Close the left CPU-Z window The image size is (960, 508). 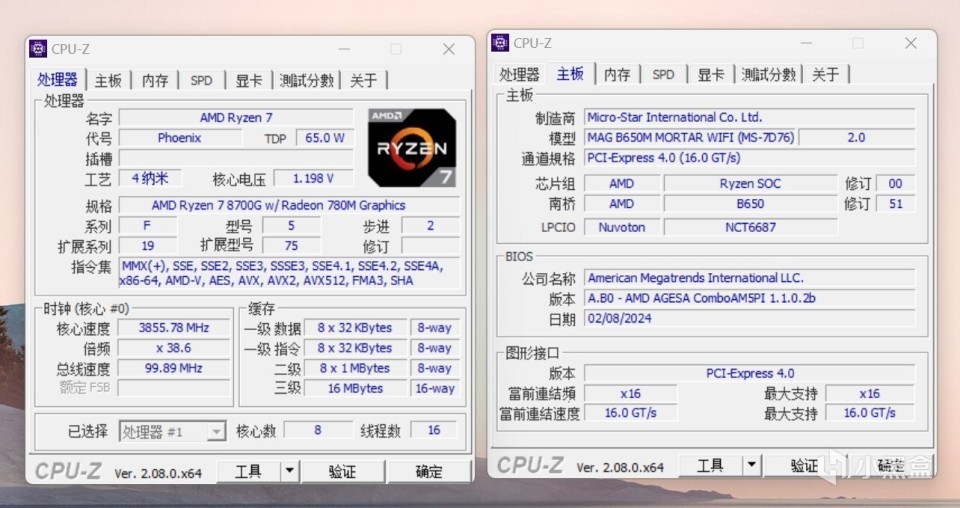449,49
